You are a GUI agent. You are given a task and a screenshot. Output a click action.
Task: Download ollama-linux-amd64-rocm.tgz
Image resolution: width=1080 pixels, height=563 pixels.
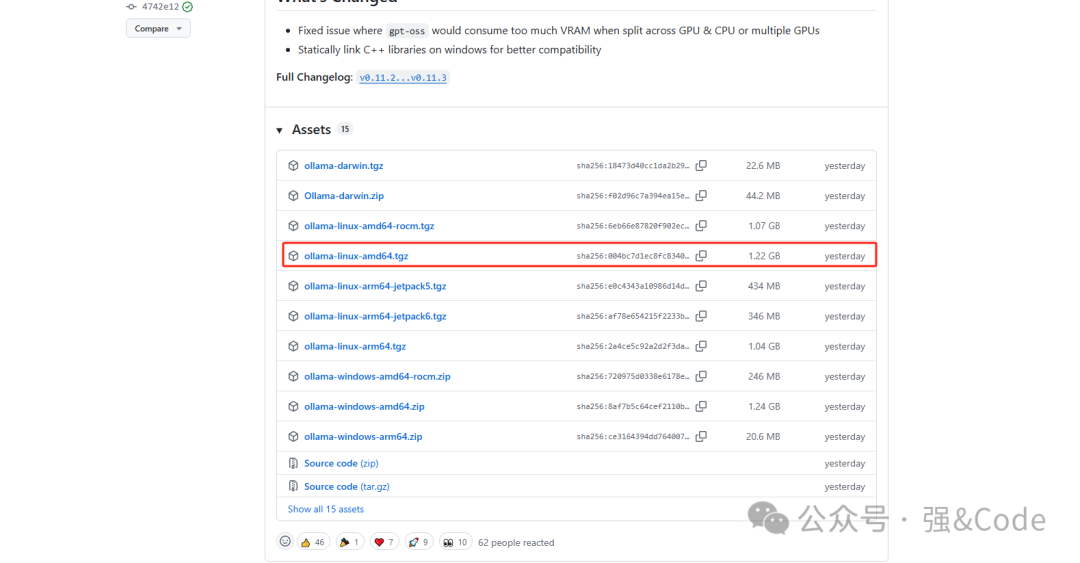[369, 225]
